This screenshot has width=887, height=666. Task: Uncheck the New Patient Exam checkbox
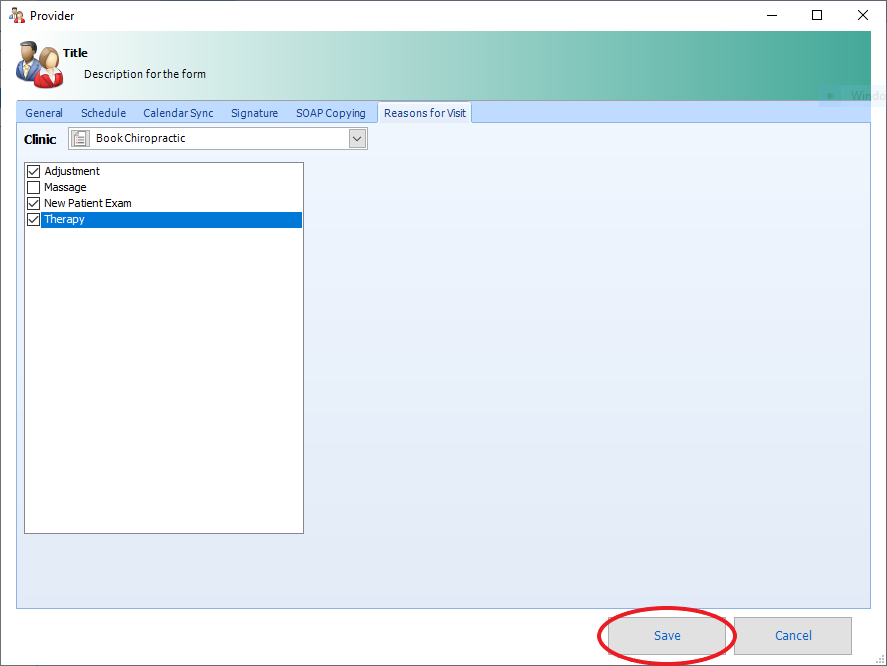pyautogui.click(x=33, y=204)
